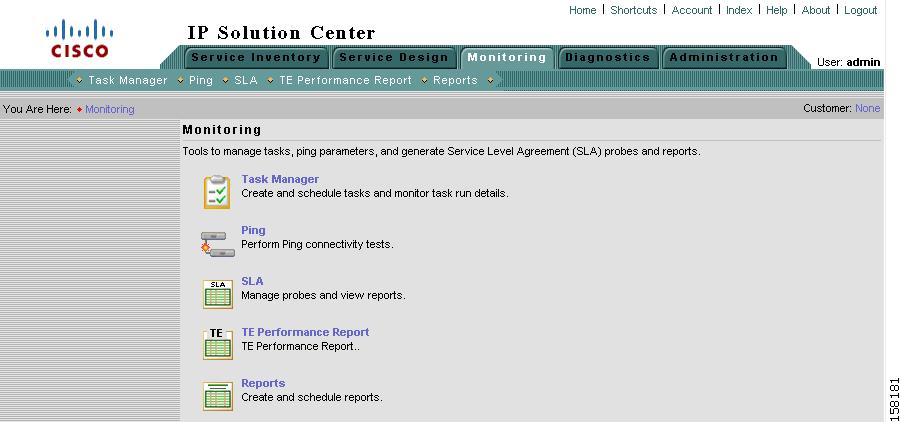Open the About link
Screen dimensions: 901x422
pyautogui.click(x=815, y=10)
